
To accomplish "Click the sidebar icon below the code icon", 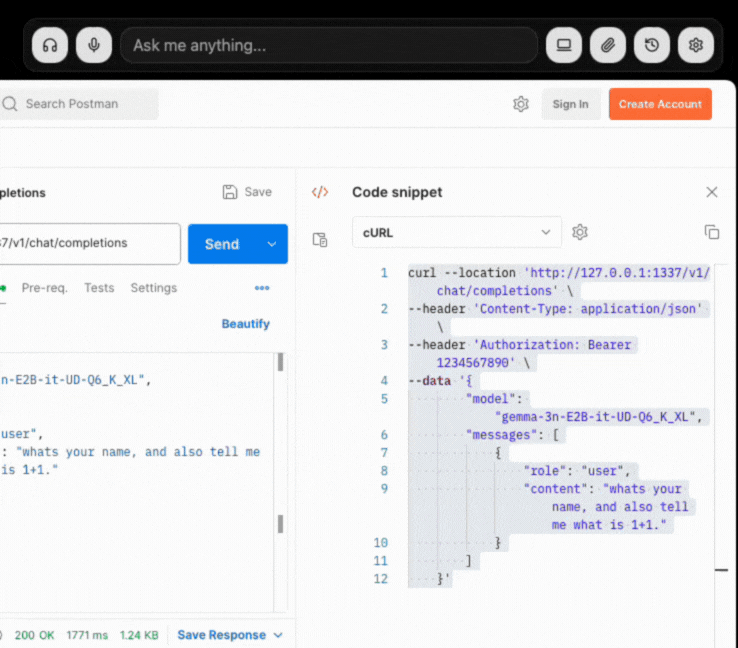I will click(320, 240).
